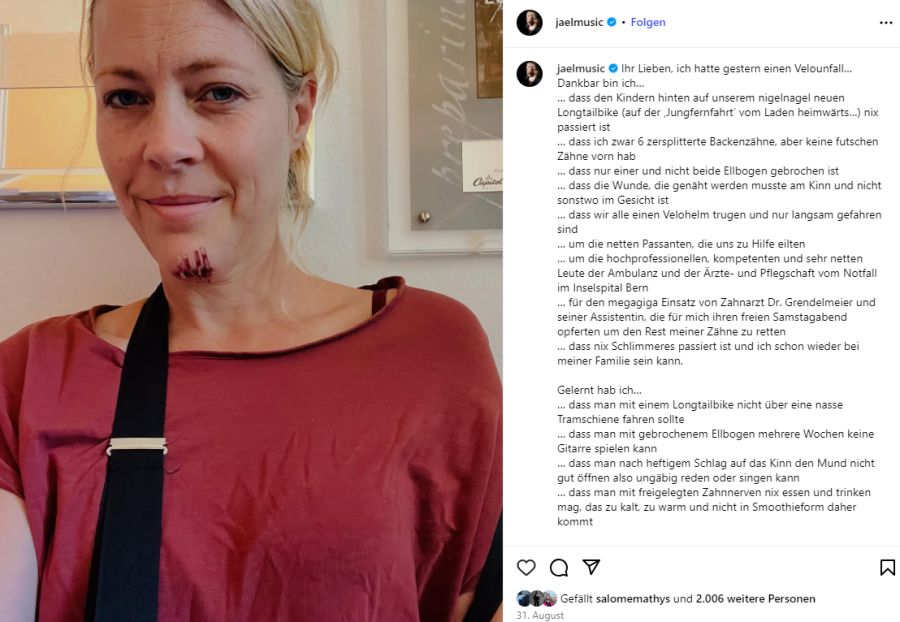Like the post with heart icon
The image size is (900, 622).
coord(526,567)
